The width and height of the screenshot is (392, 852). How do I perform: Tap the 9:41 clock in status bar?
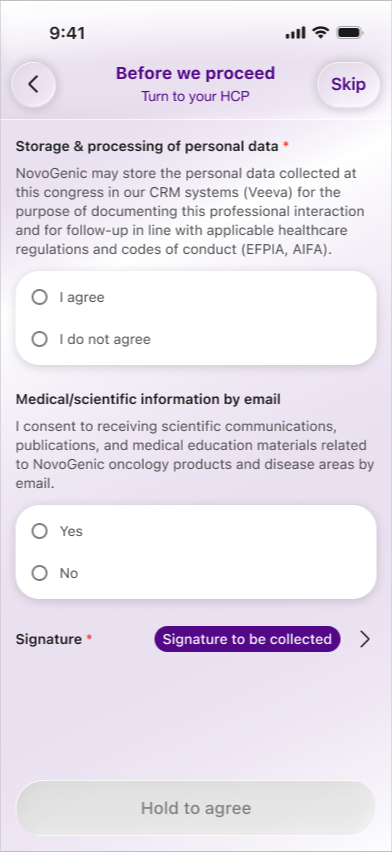tap(67, 33)
